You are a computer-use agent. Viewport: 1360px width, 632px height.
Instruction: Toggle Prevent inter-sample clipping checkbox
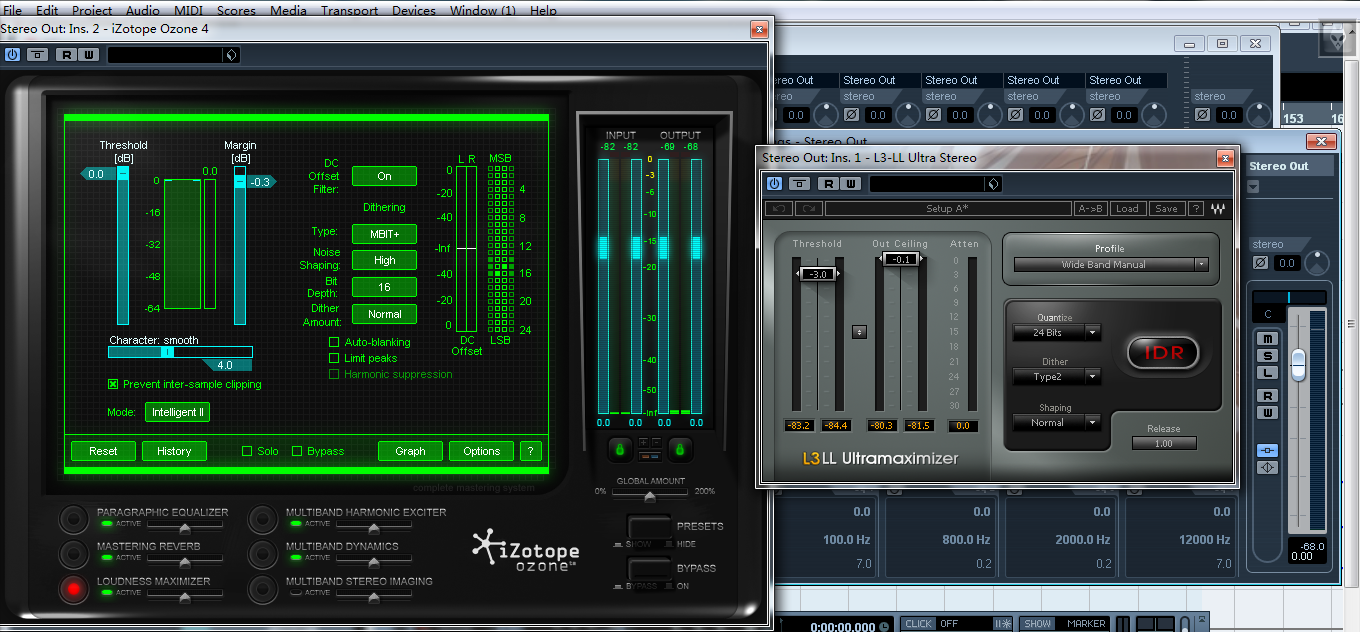[x=113, y=384]
